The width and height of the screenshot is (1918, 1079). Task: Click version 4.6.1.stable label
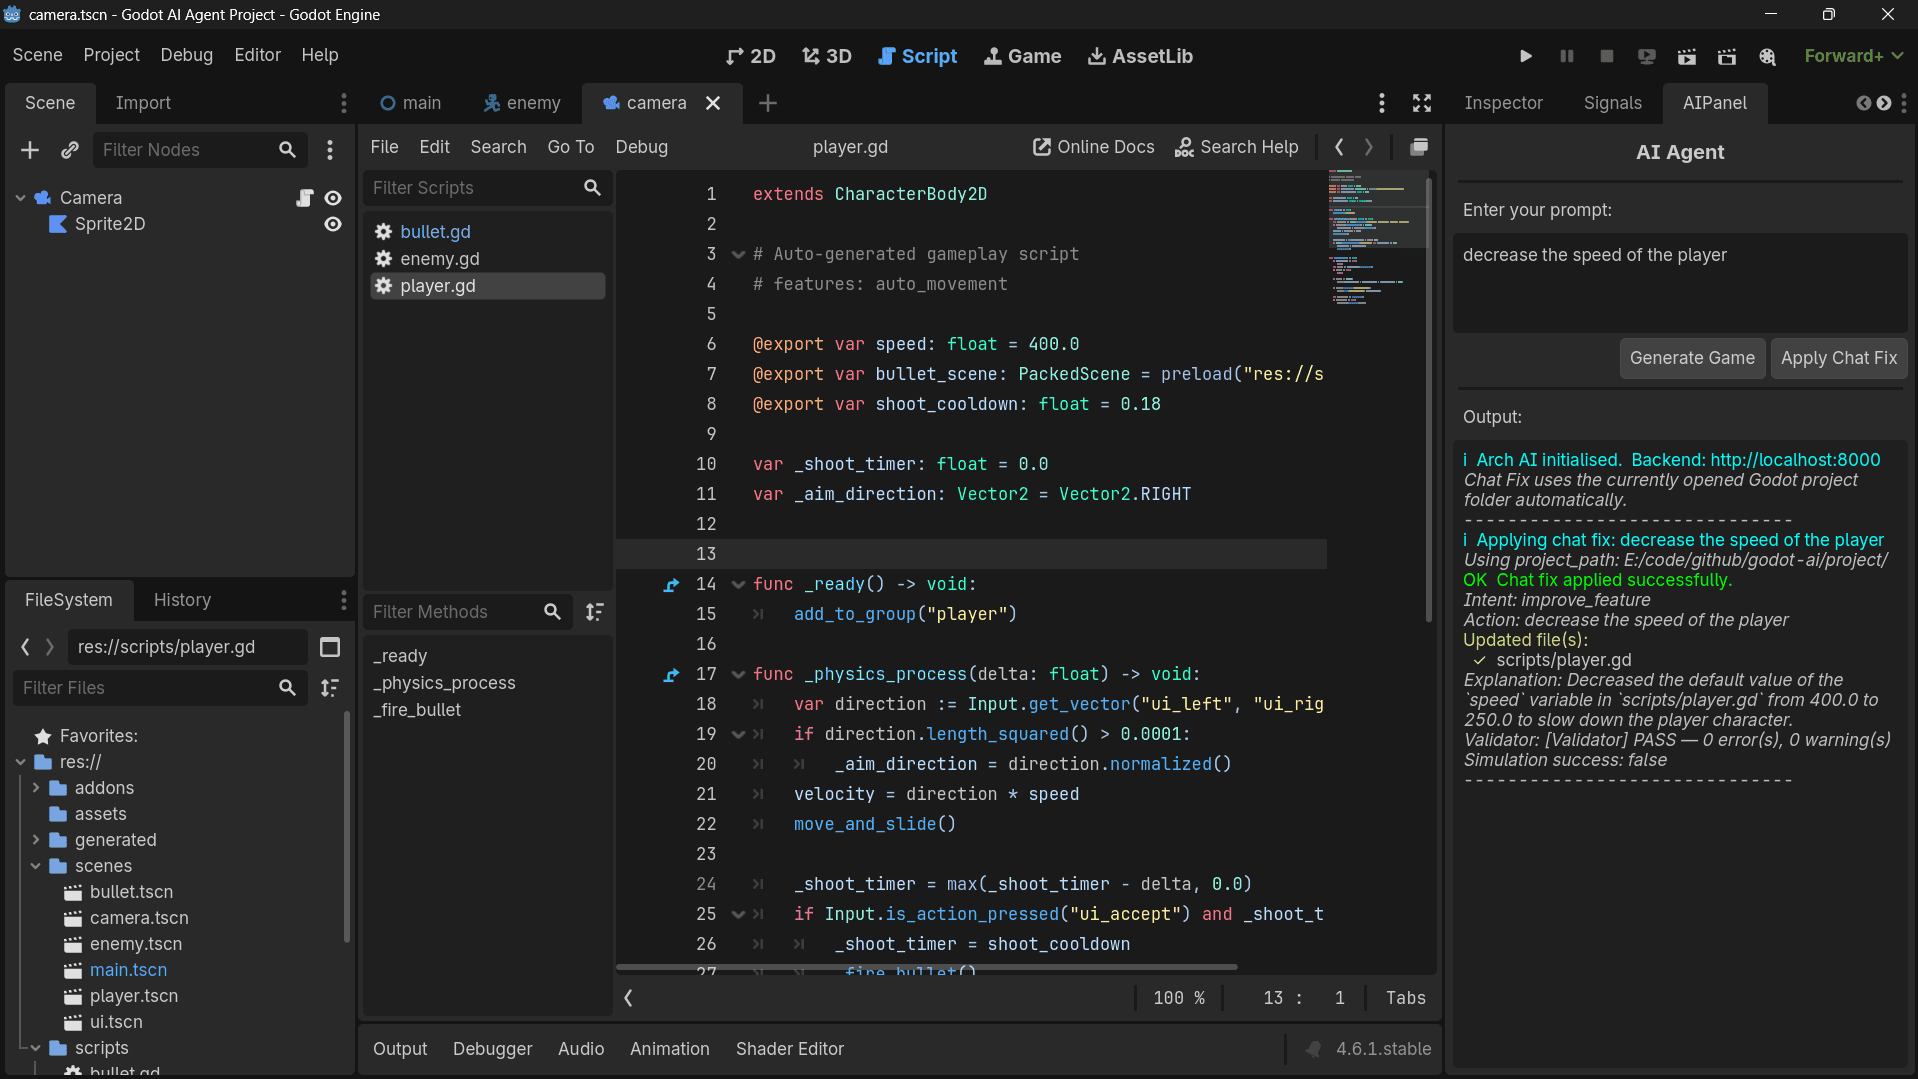pyautogui.click(x=1383, y=1049)
